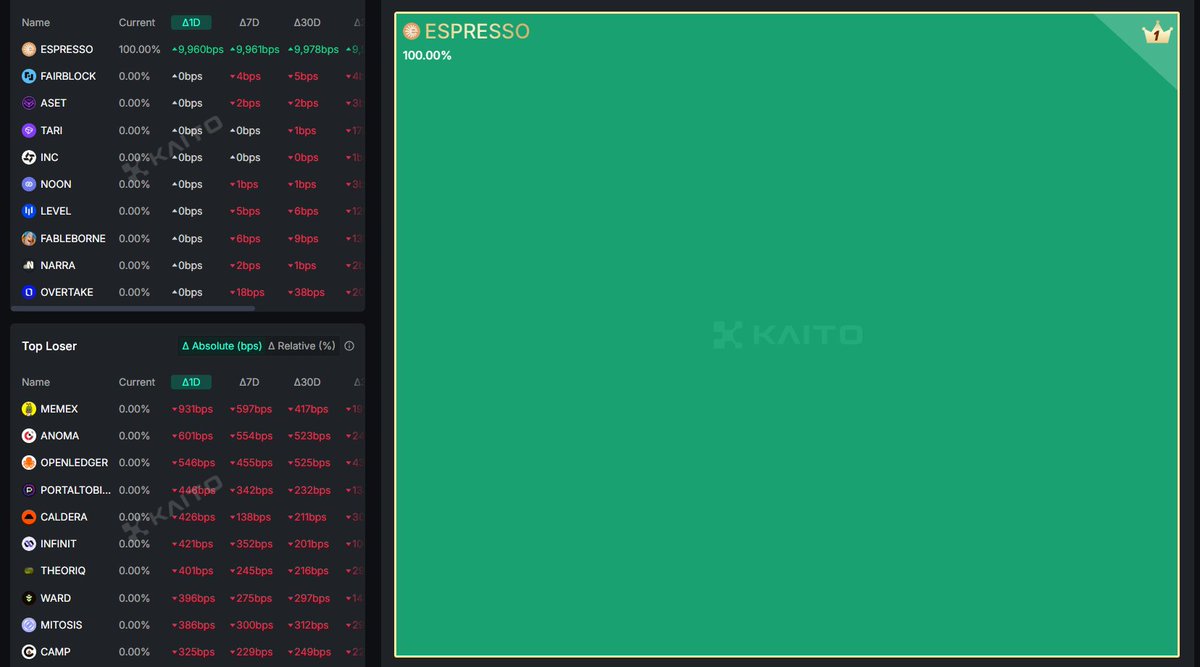The height and width of the screenshot is (667, 1200).
Task: Click the ANOMA project icon
Action: coord(29,436)
